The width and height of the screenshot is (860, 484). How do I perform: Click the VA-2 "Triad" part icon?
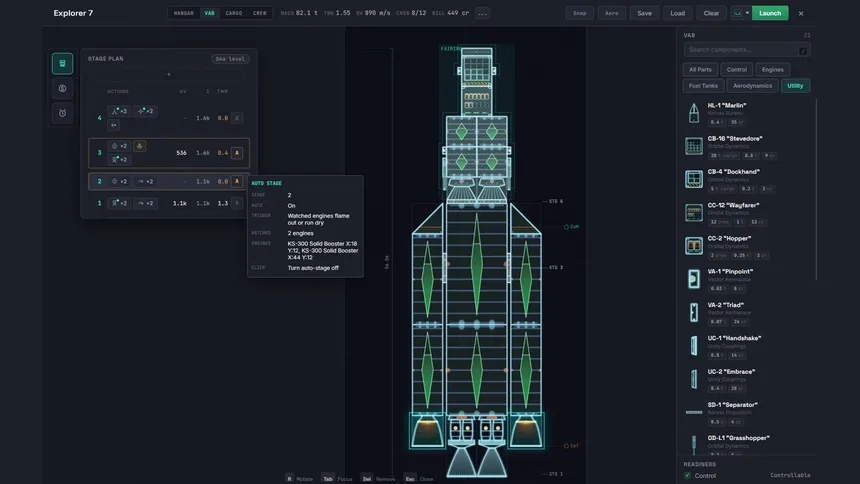[694, 312]
